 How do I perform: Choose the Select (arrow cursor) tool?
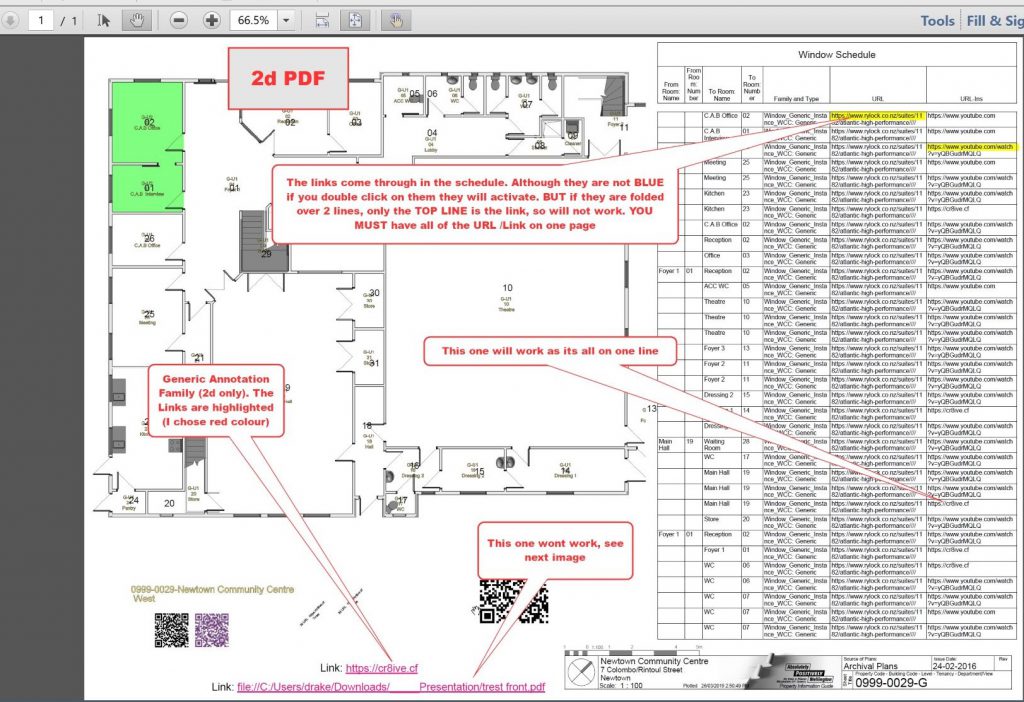click(x=105, y=20)
